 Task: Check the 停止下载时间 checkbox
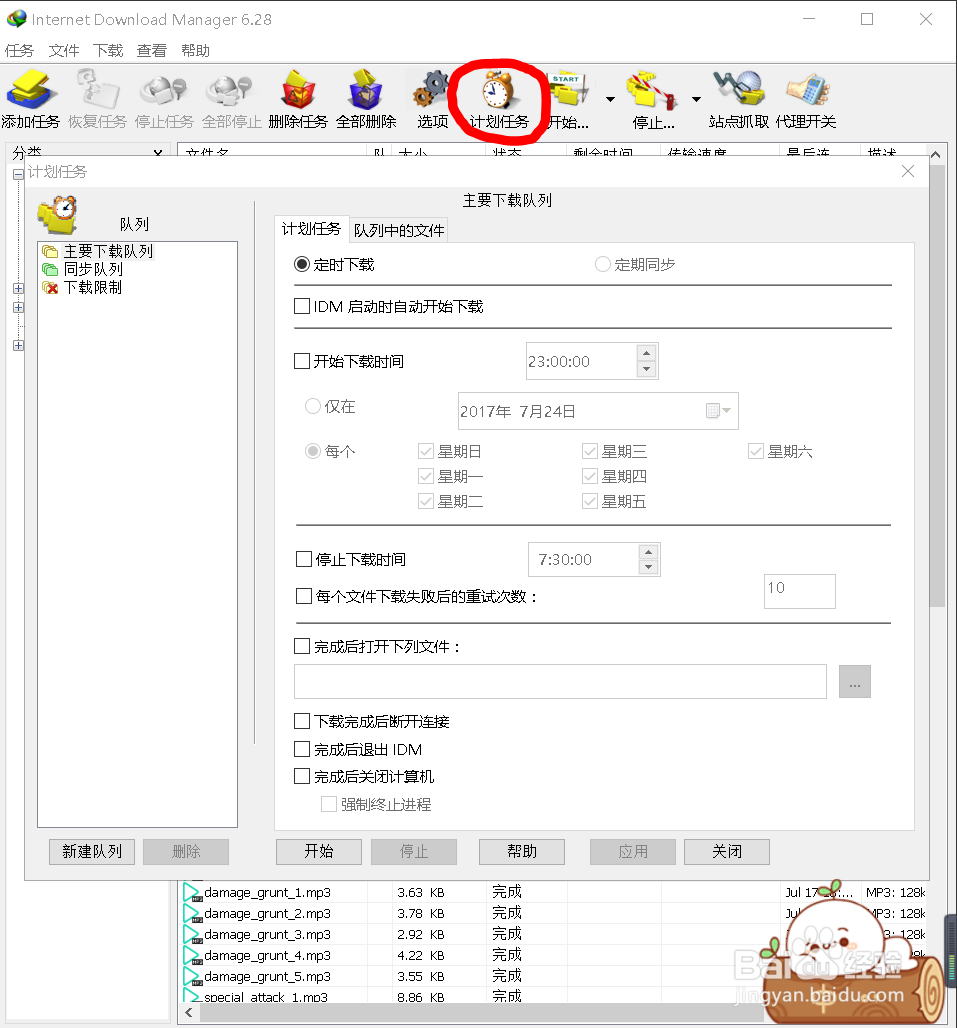pos(303,559)
